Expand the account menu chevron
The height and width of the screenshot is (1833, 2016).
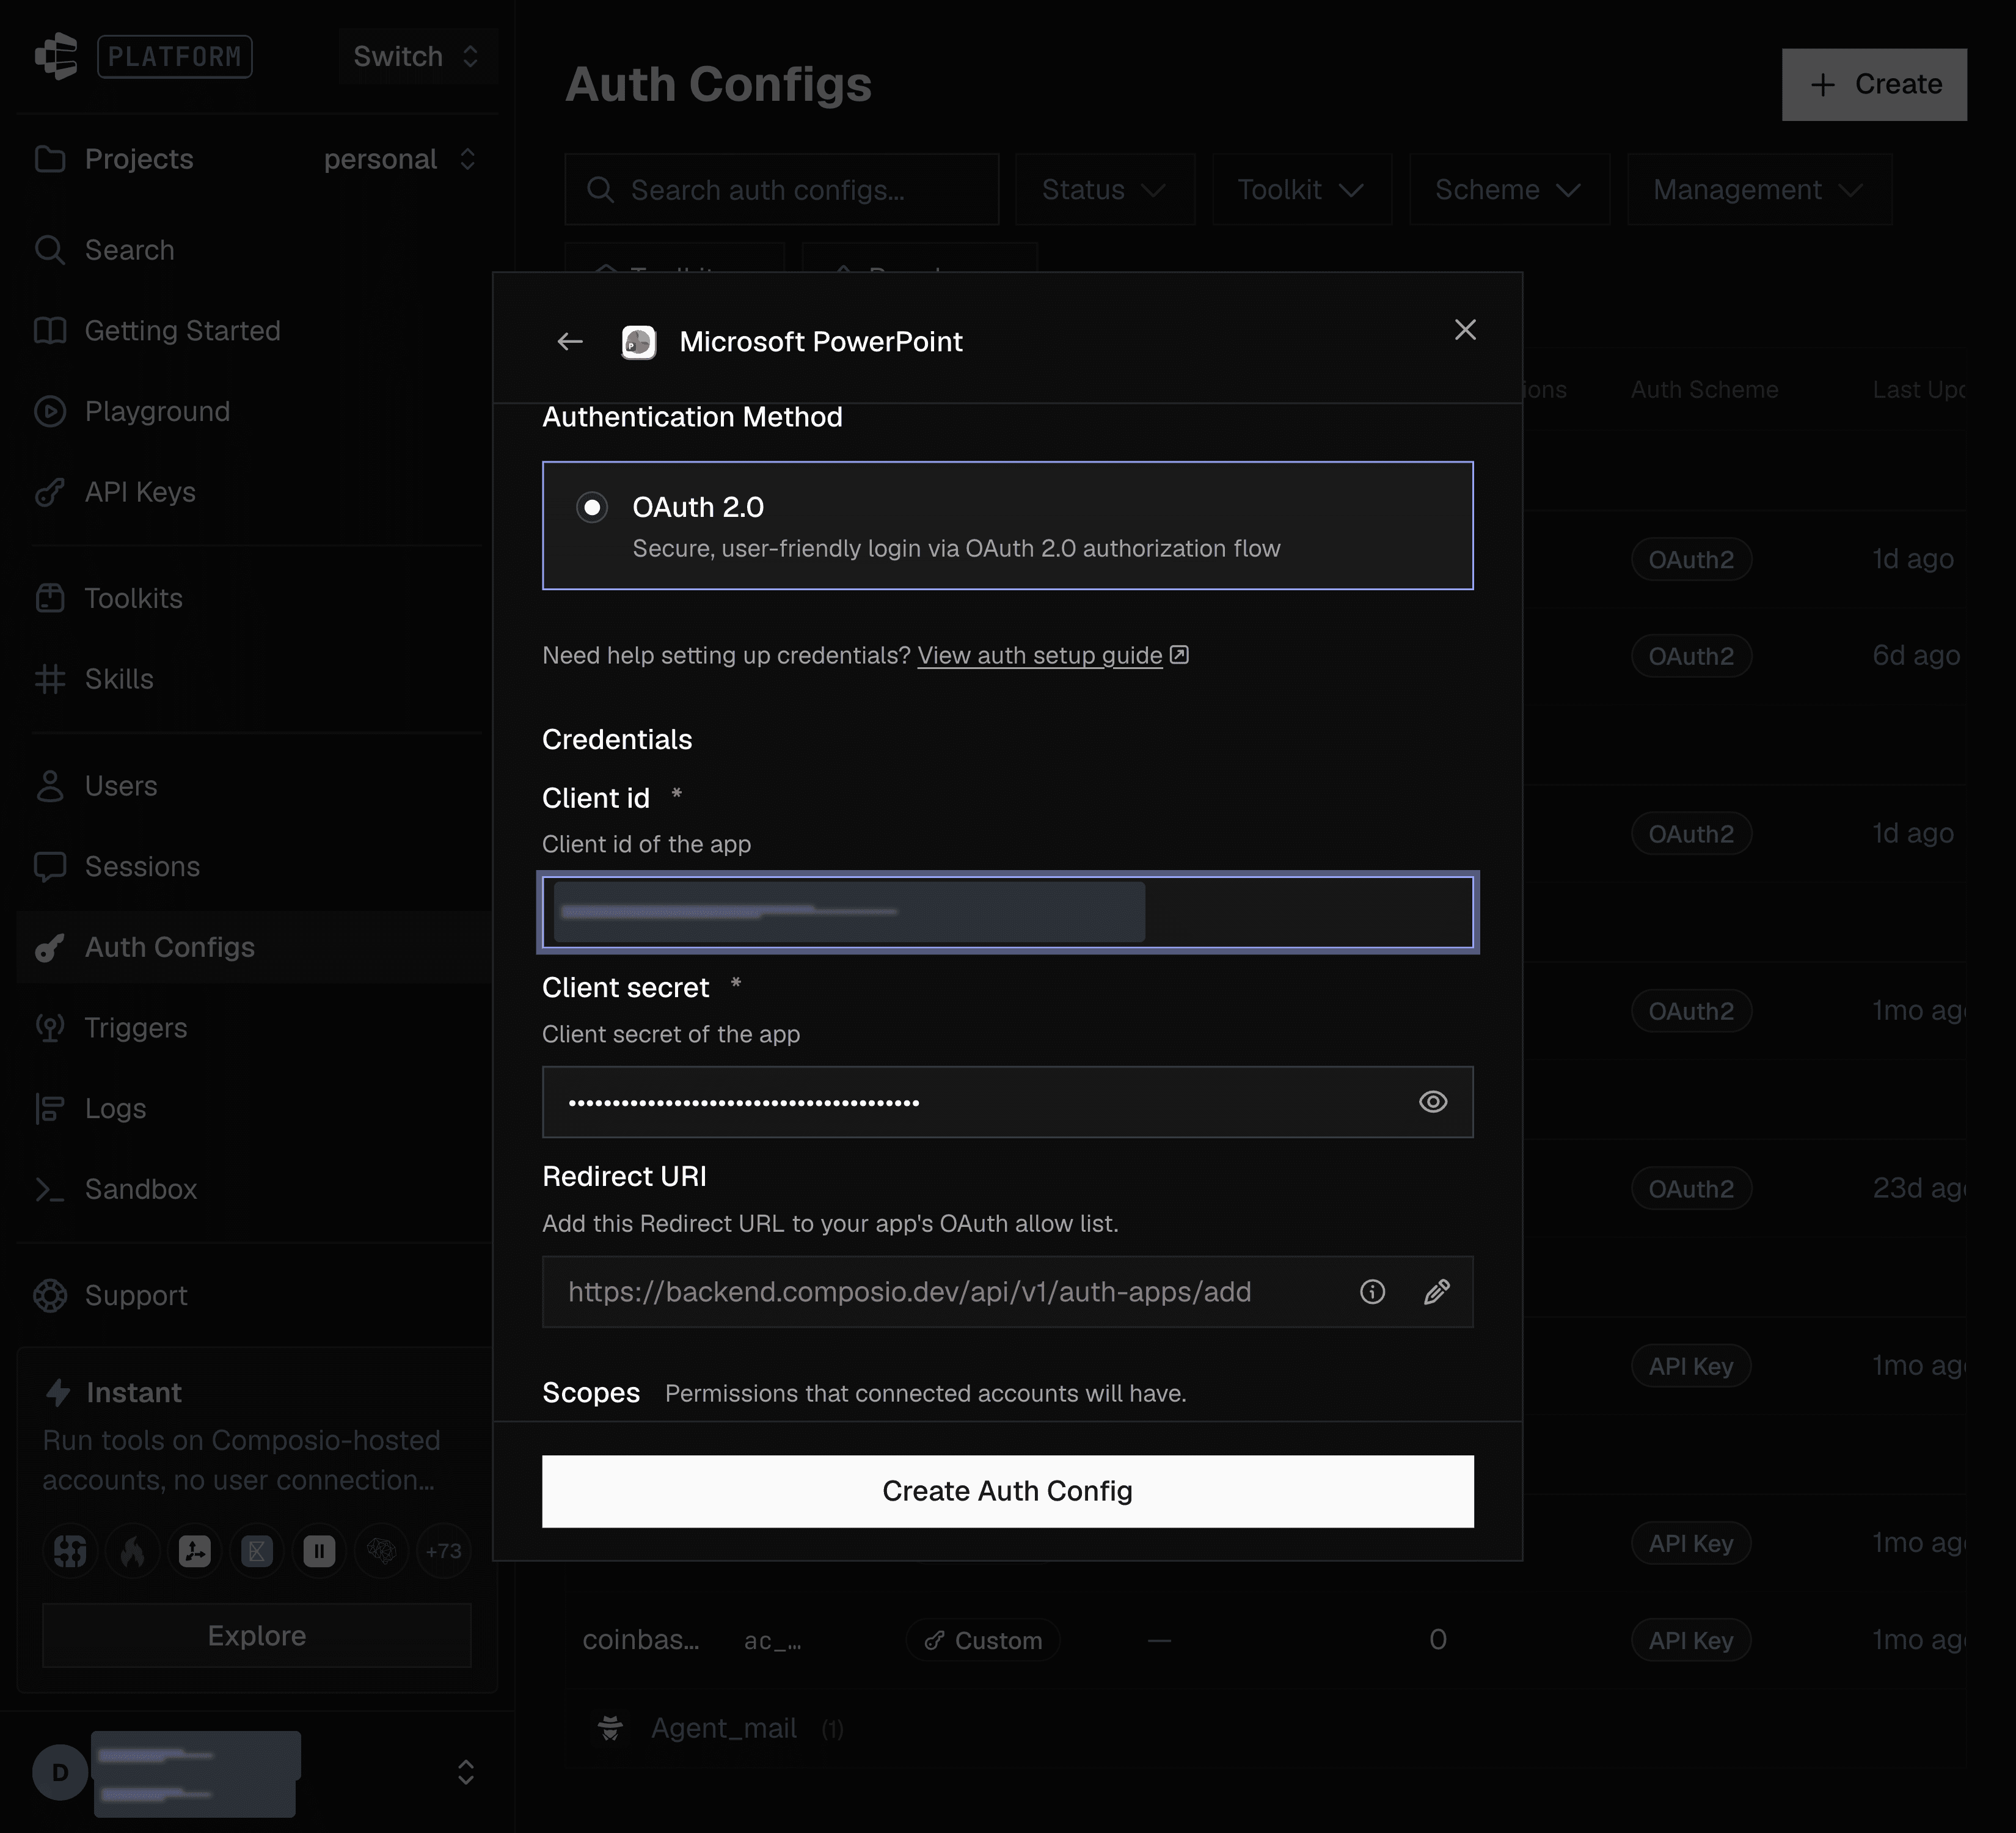pos(466,1772)
